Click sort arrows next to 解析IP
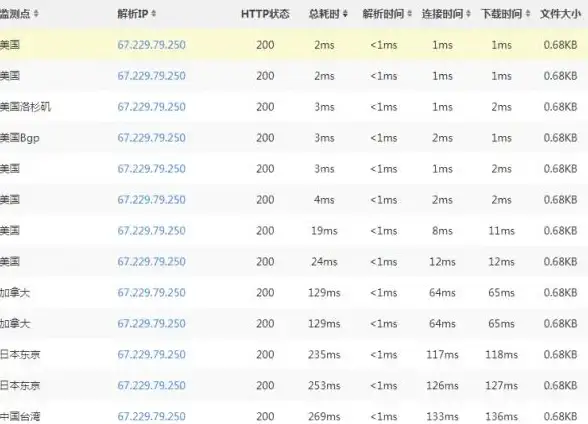The height and width of the screenshot is (424, 588). coord(154,14)
